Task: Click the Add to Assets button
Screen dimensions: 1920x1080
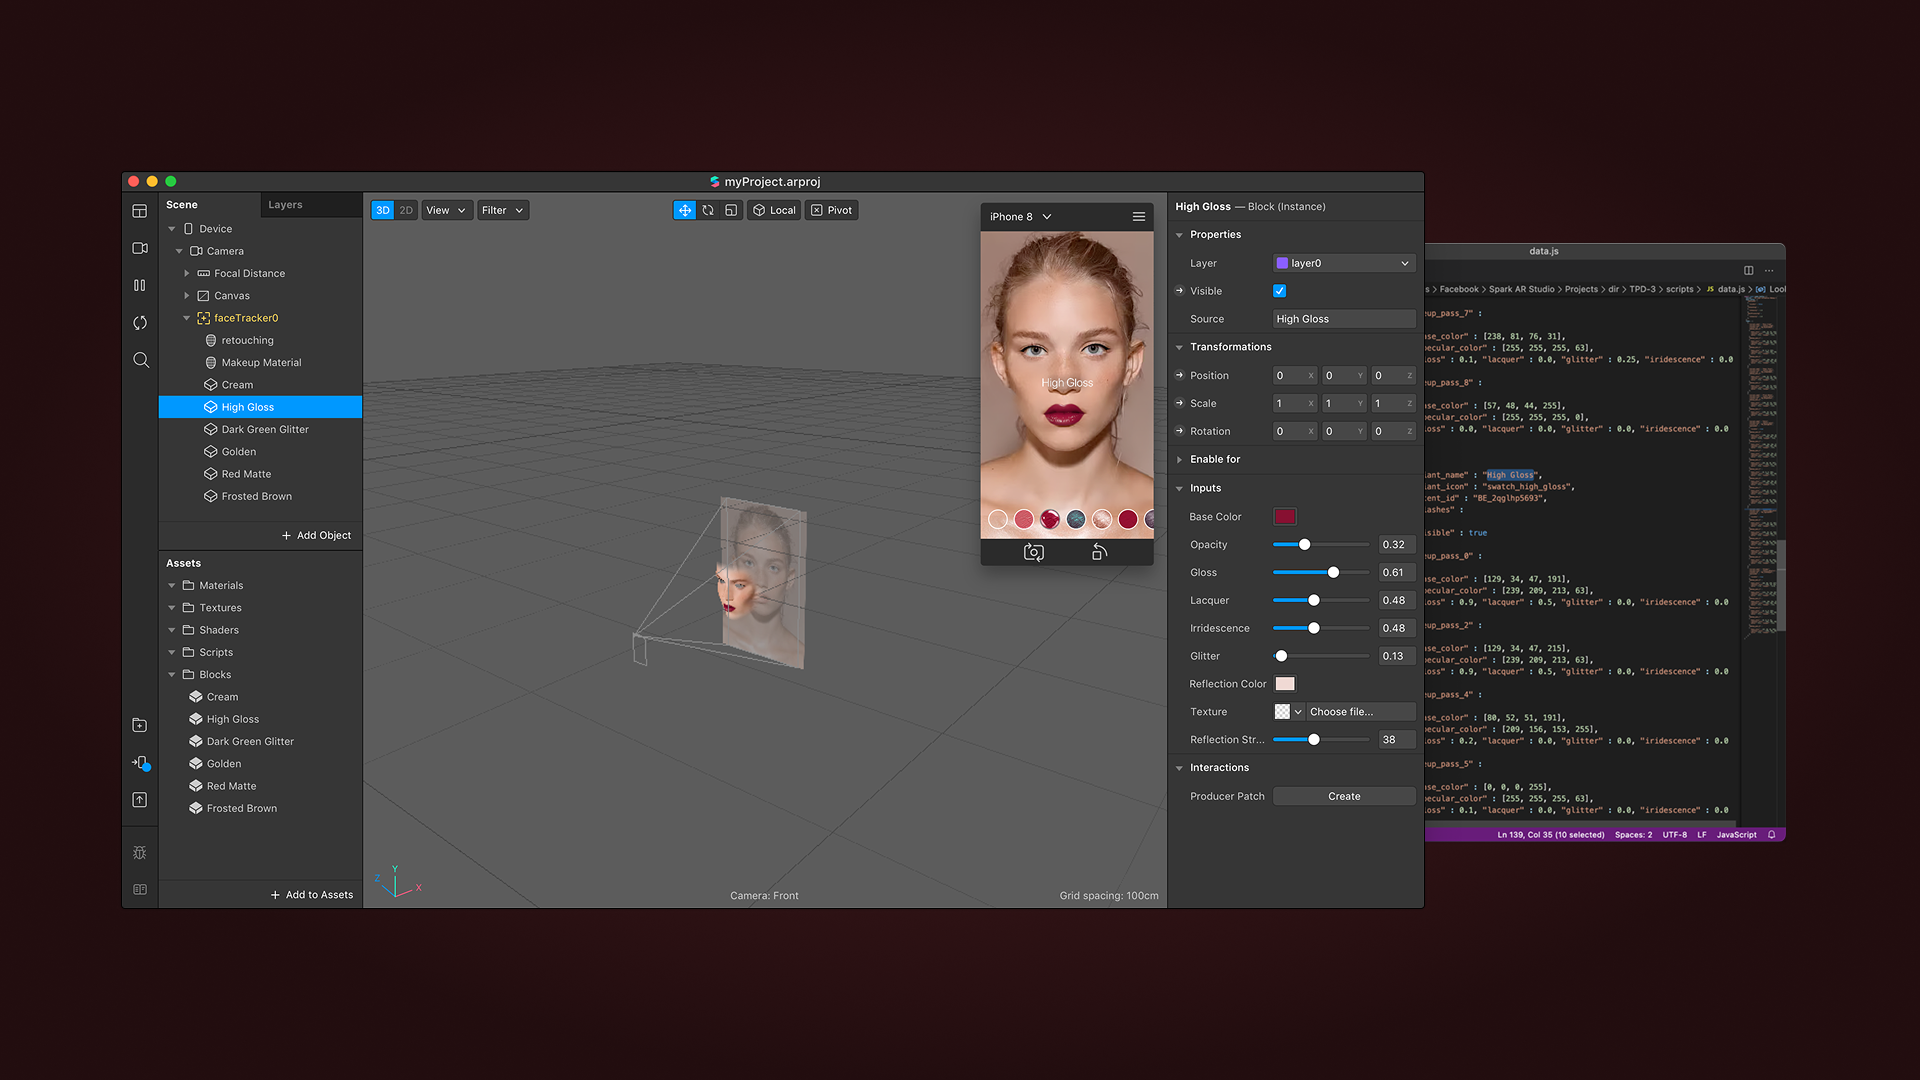Action: click(312, 895)
